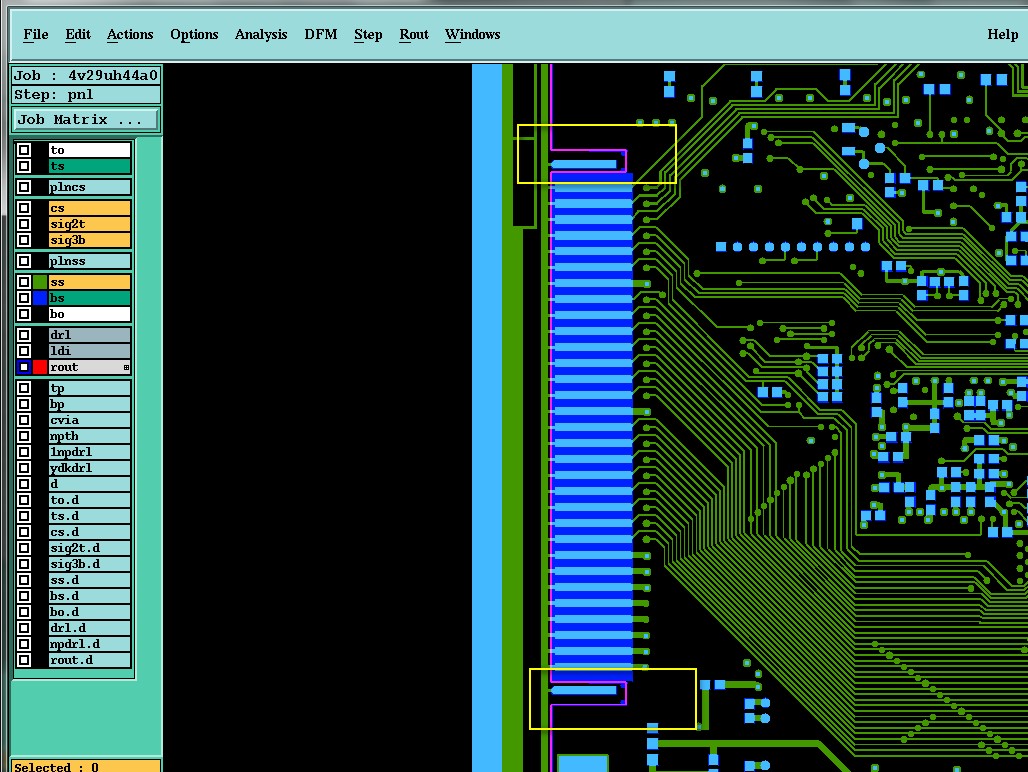The image size is (1028, 772).
Task: Select the ts.d layer name
Action: (90, 516)
